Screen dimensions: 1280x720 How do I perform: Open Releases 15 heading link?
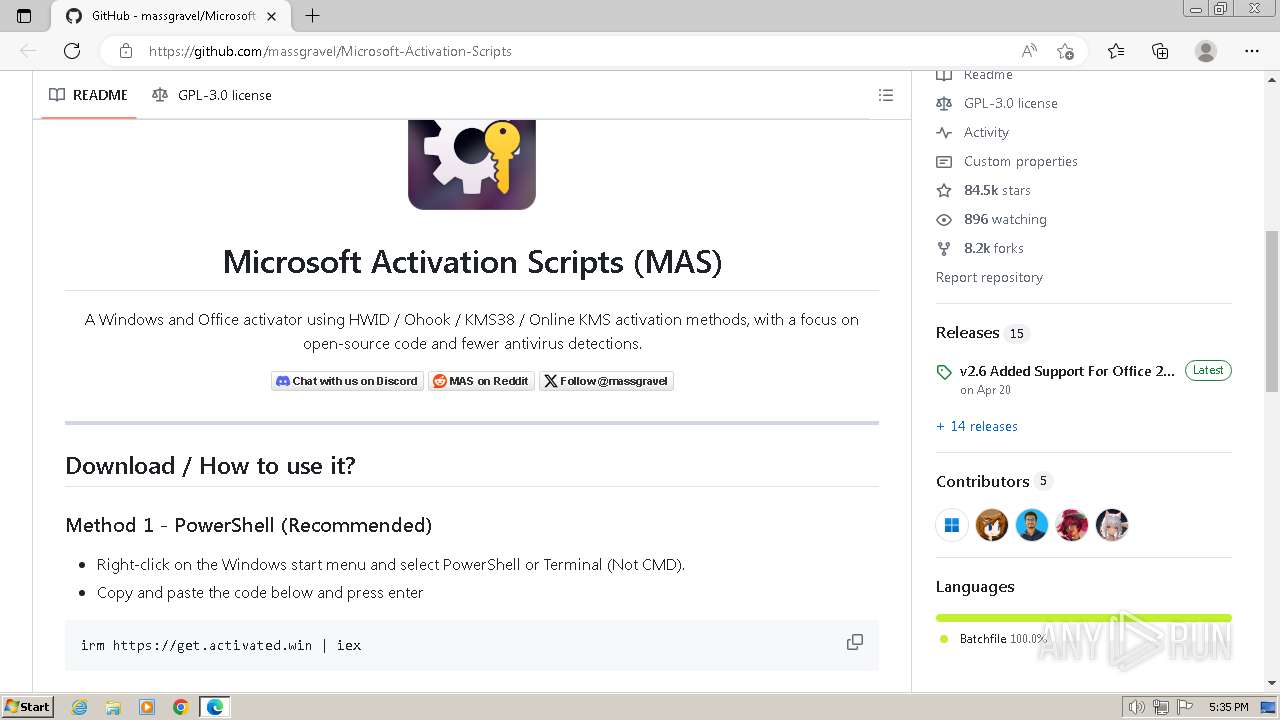(x=982, y=333)
